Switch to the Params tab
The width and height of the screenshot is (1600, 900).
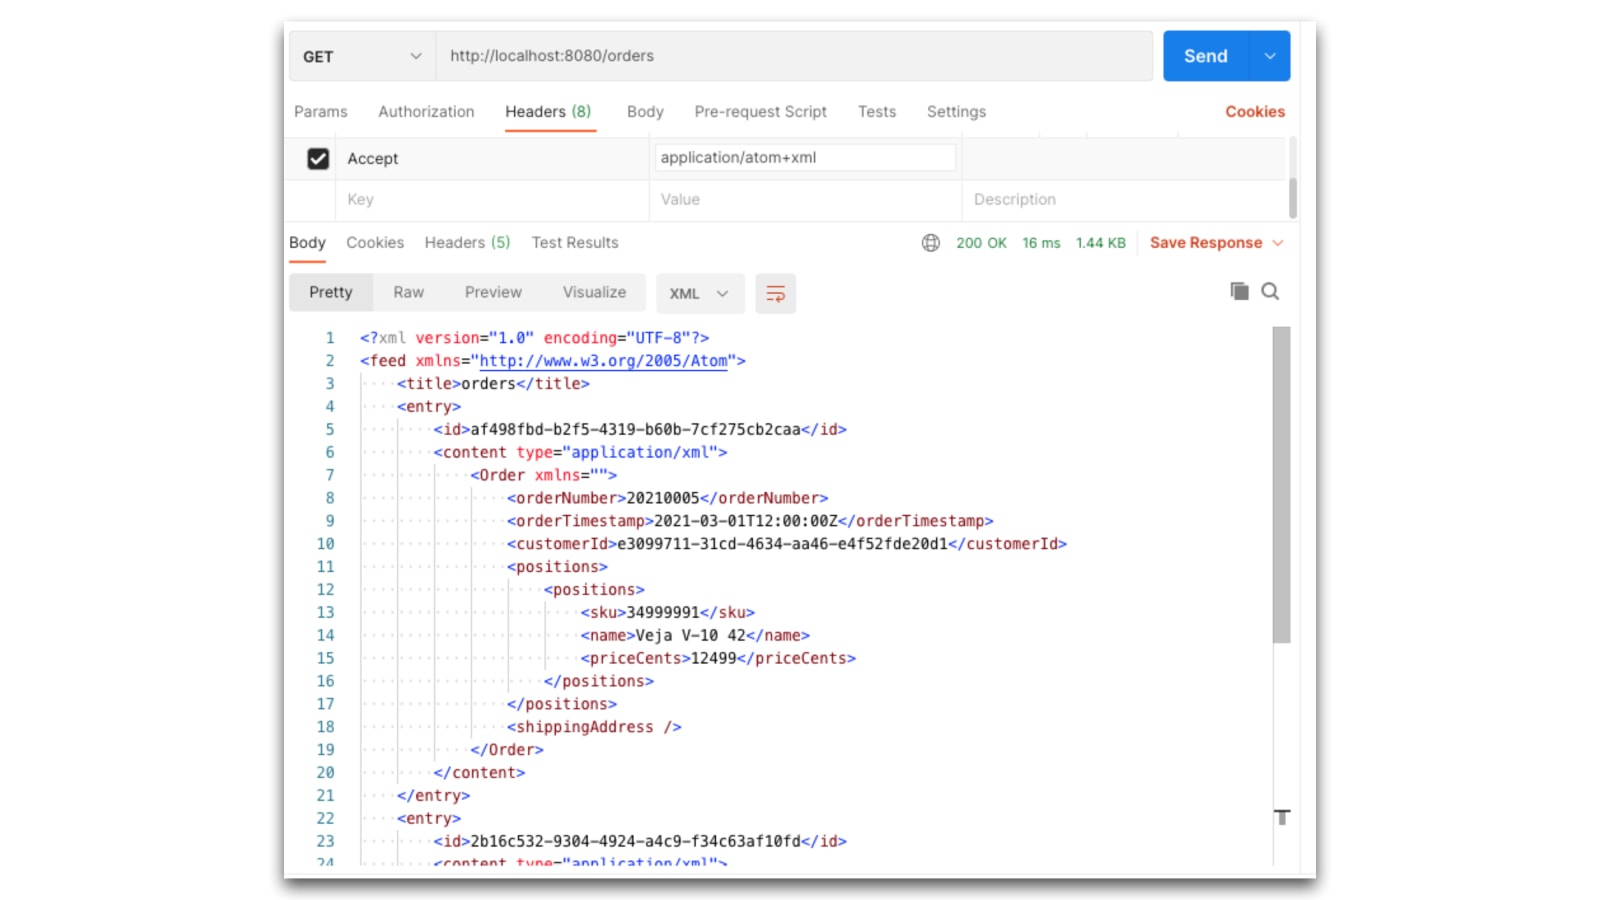pyautogui.click(x=321, y=112)
